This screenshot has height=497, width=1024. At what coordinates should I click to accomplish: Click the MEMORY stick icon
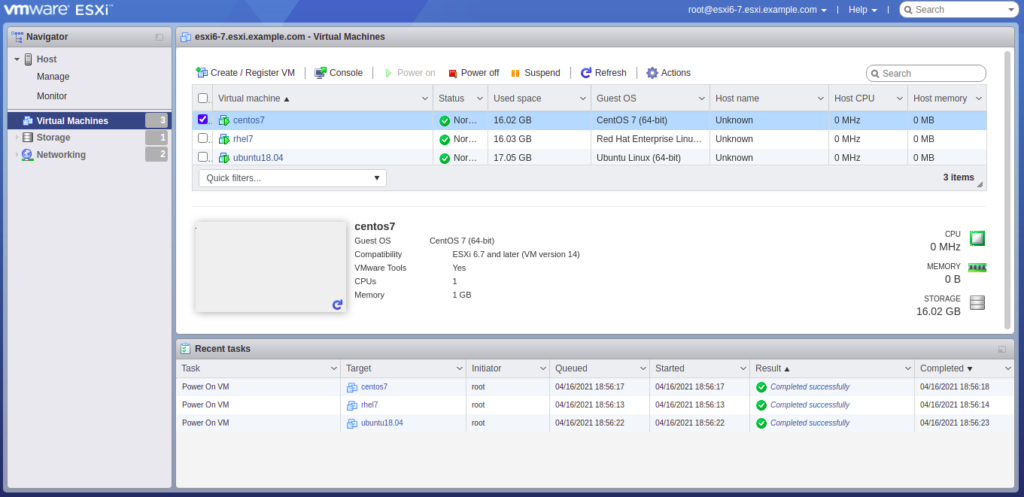977,268
